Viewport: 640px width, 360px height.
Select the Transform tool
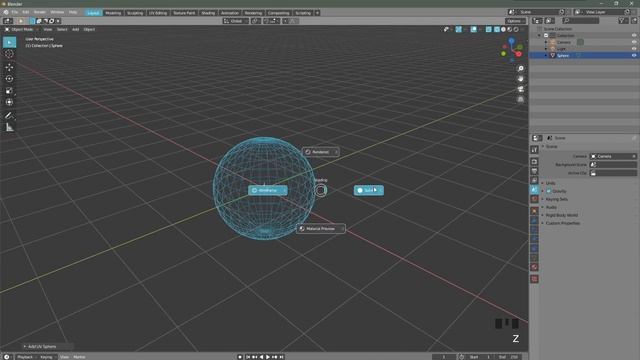click(9, 102)
